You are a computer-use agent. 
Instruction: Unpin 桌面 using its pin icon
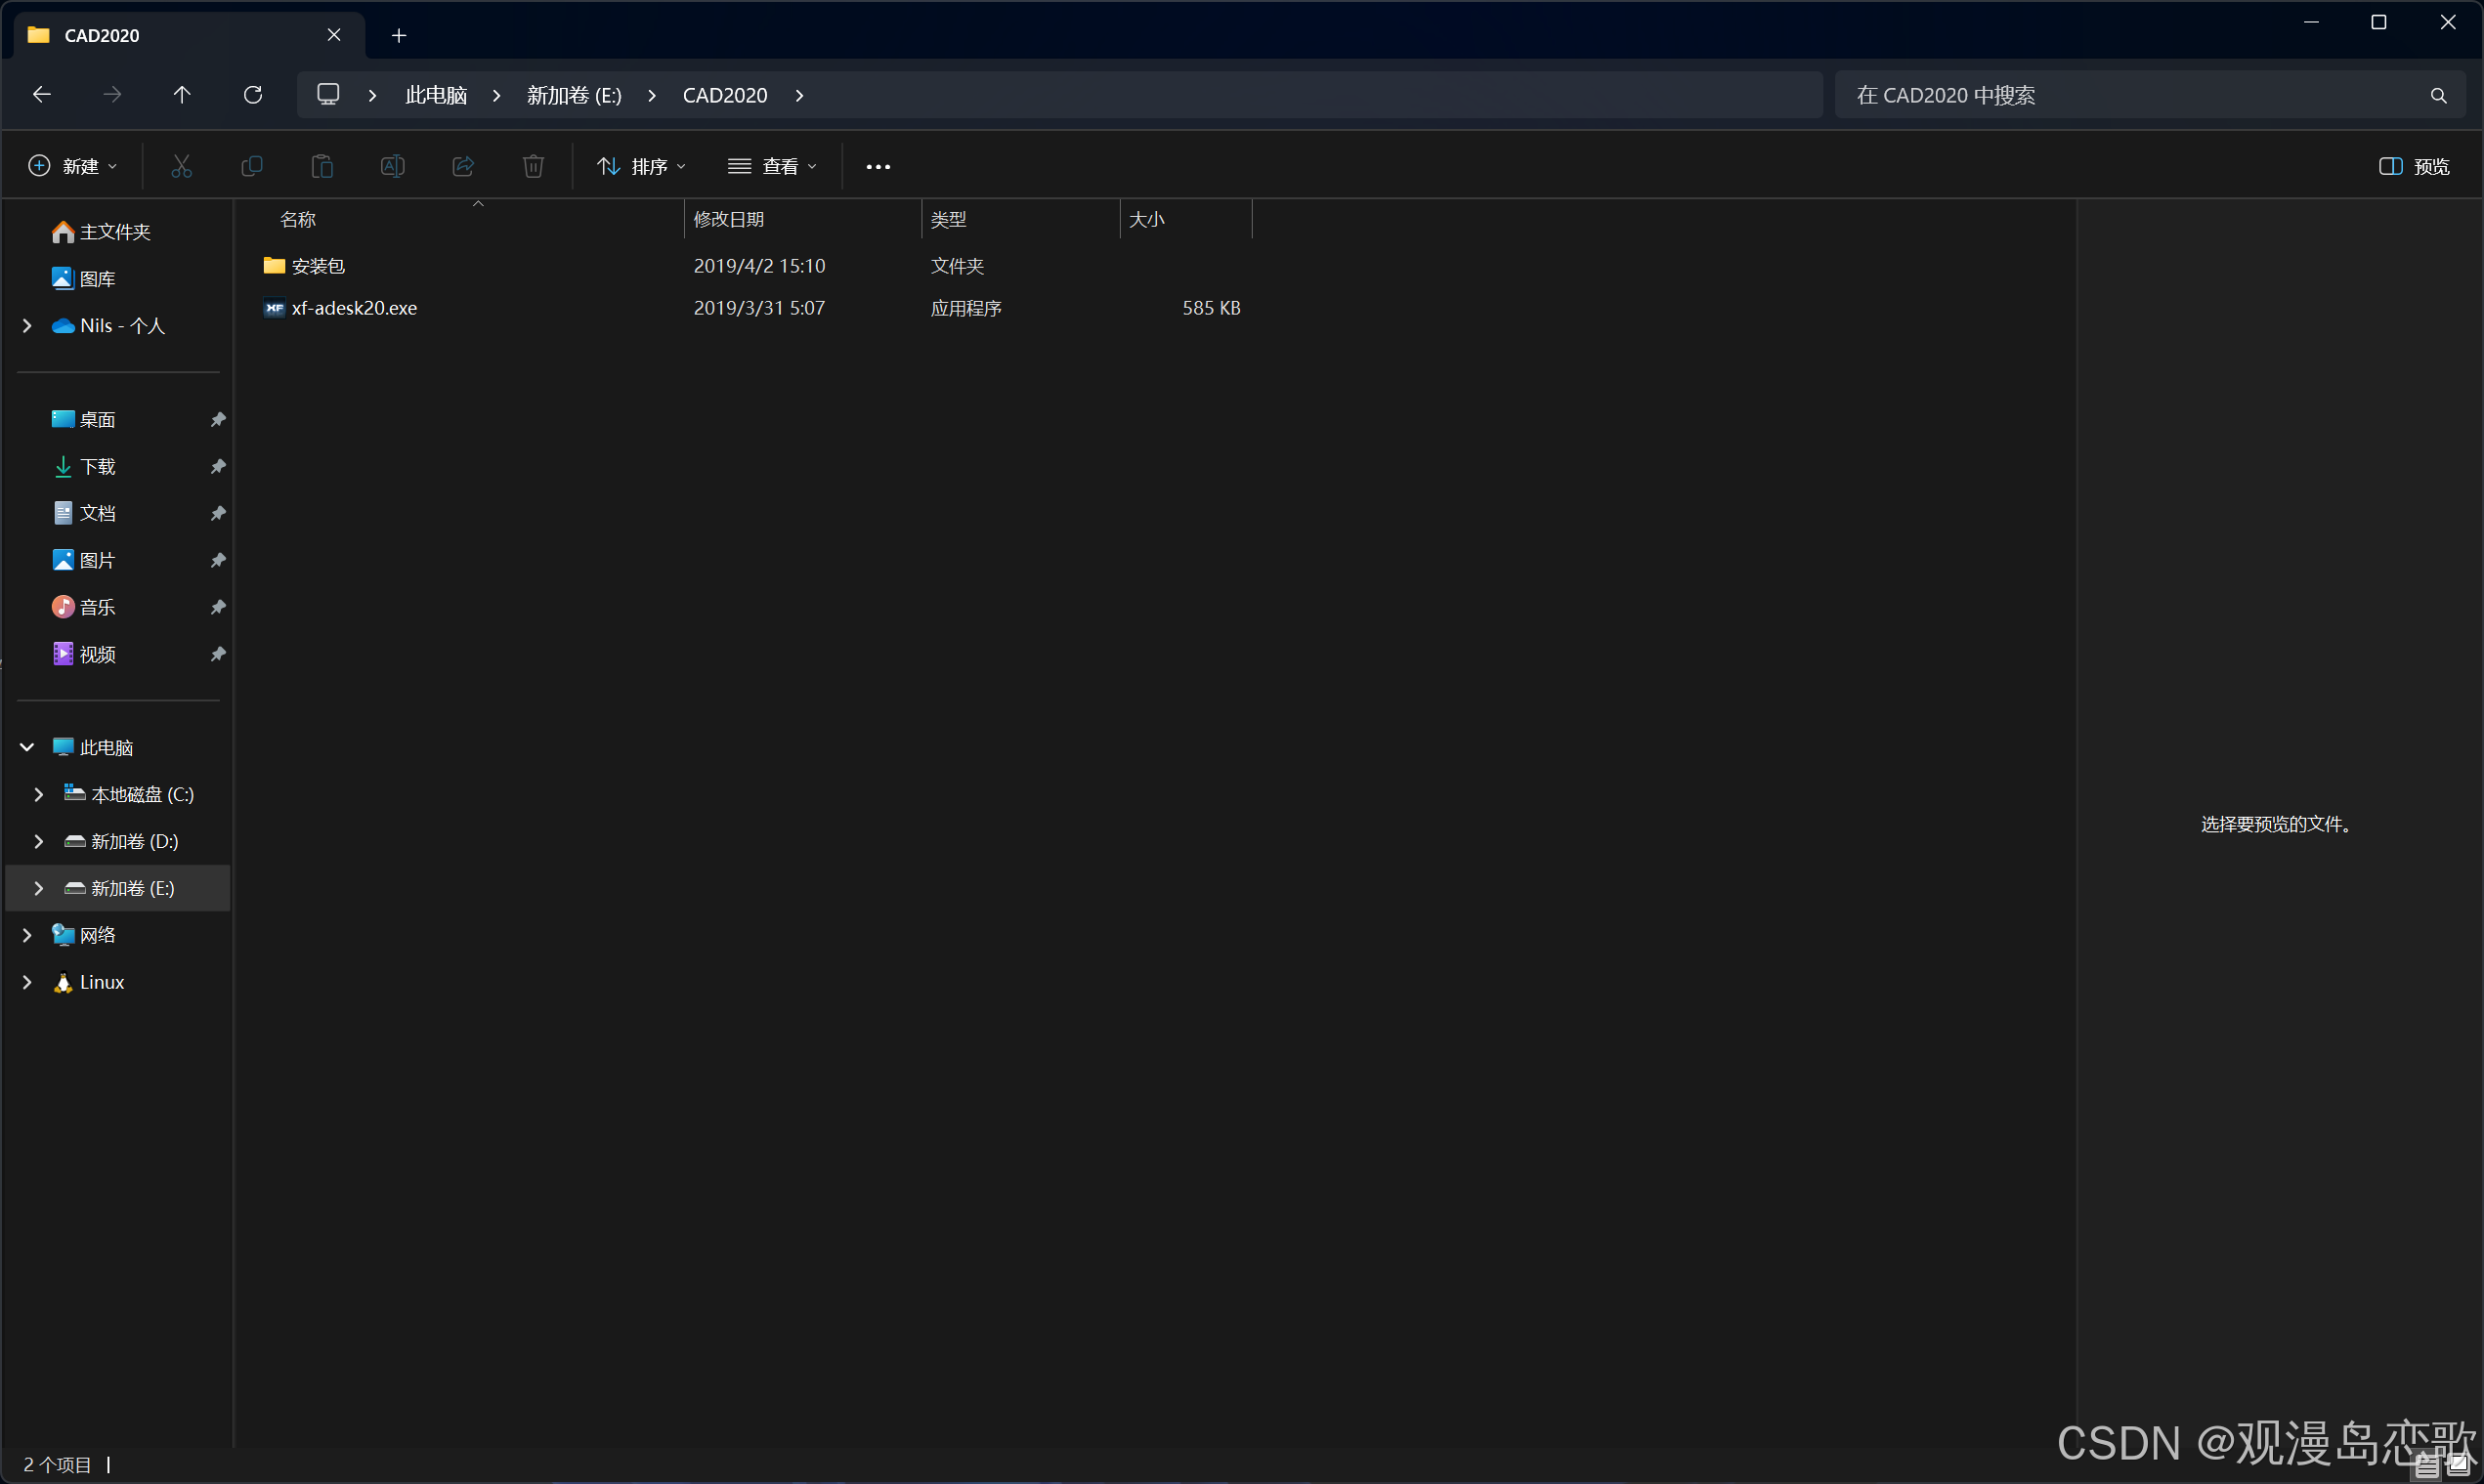click(x=217, y=420)
